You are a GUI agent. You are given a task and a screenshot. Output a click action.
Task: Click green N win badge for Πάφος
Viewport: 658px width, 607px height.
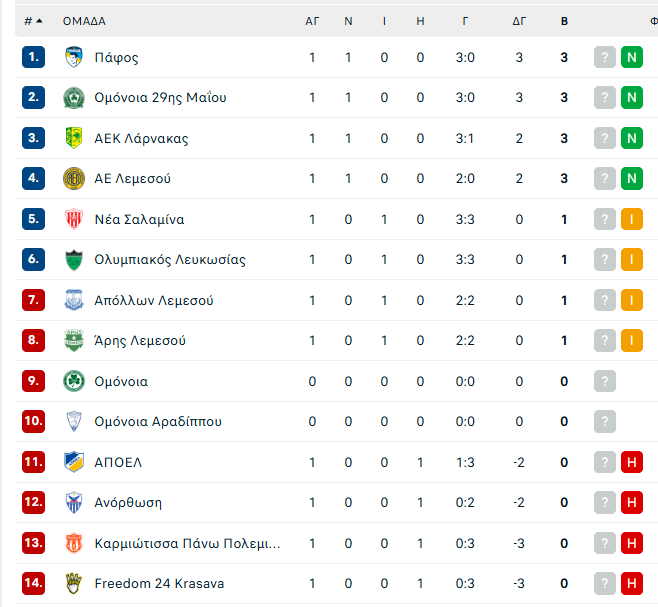pos(632,57)
